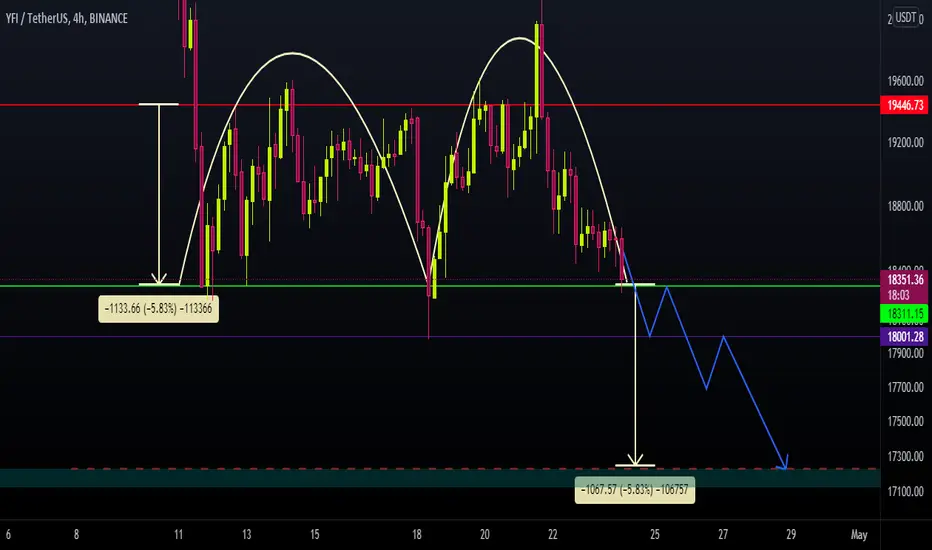Image resolution: width=932 pixels, height=550 pixels.
Task: Click the date 8 on time axis
Action: tap(76, 535)
